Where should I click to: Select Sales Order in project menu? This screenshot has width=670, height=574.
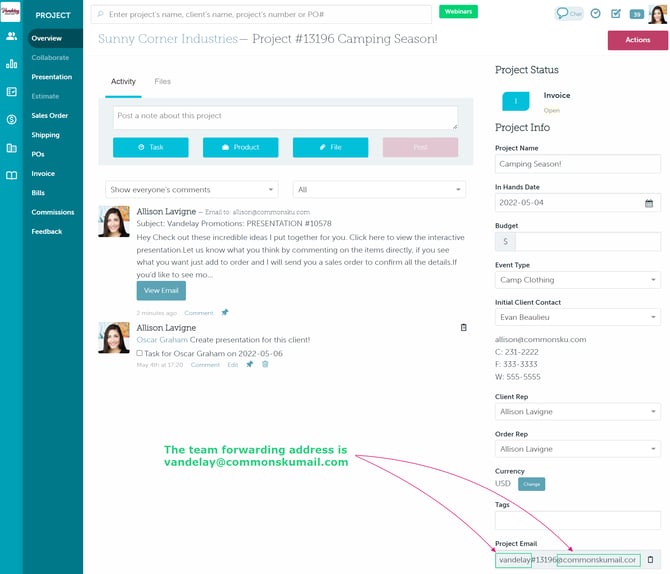(x=49, y=115)
